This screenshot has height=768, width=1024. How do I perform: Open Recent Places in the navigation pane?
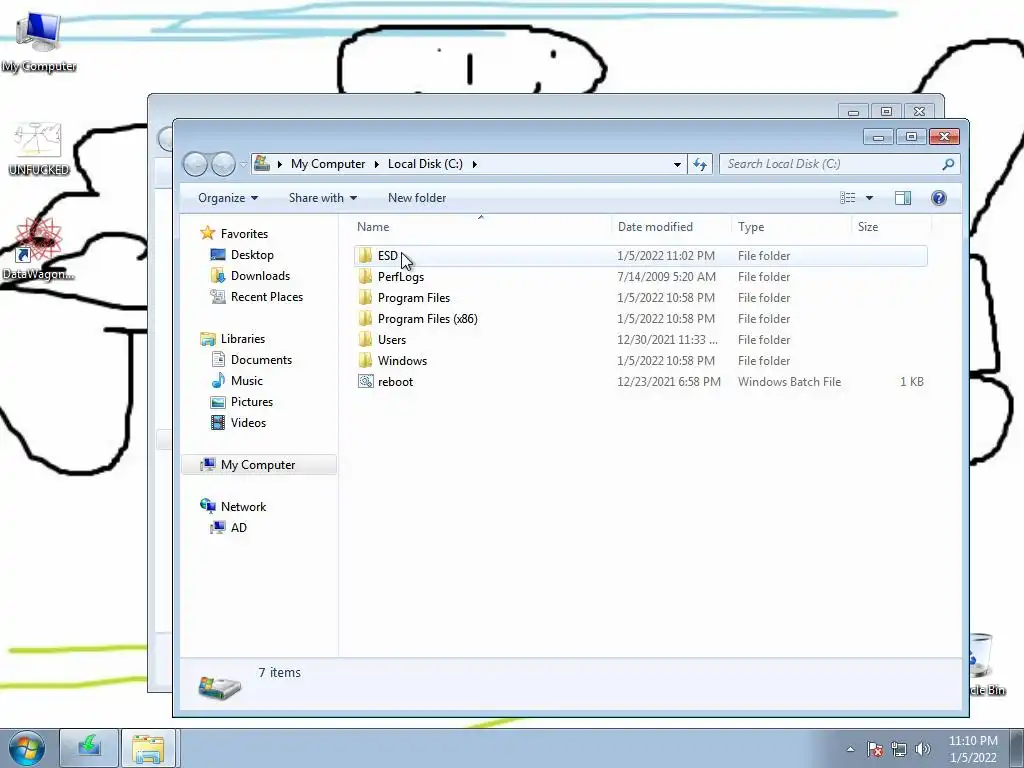[x=266, y=296]
